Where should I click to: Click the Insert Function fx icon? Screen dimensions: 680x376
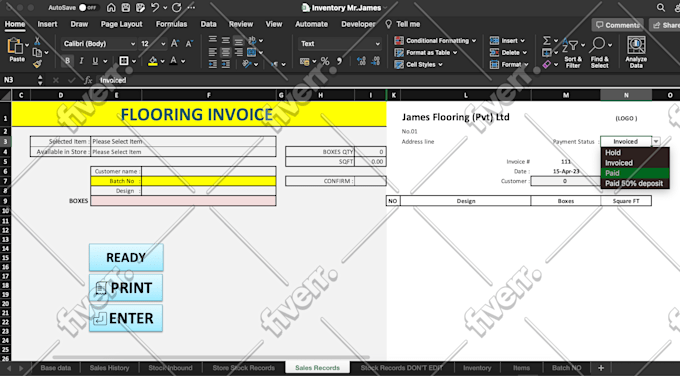(x=88, y=80)
